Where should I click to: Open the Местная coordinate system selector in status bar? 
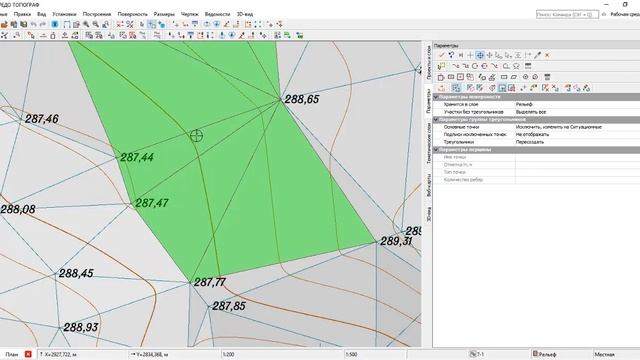click(x=604, y=354)
